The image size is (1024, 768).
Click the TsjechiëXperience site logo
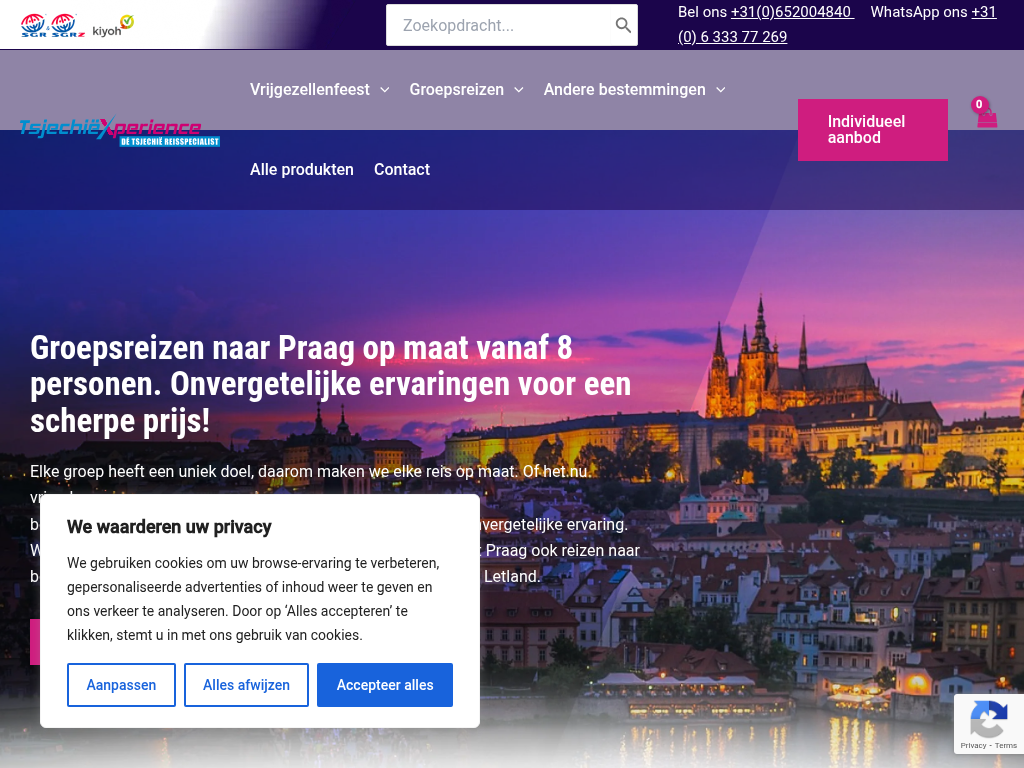tap(119, 131)
